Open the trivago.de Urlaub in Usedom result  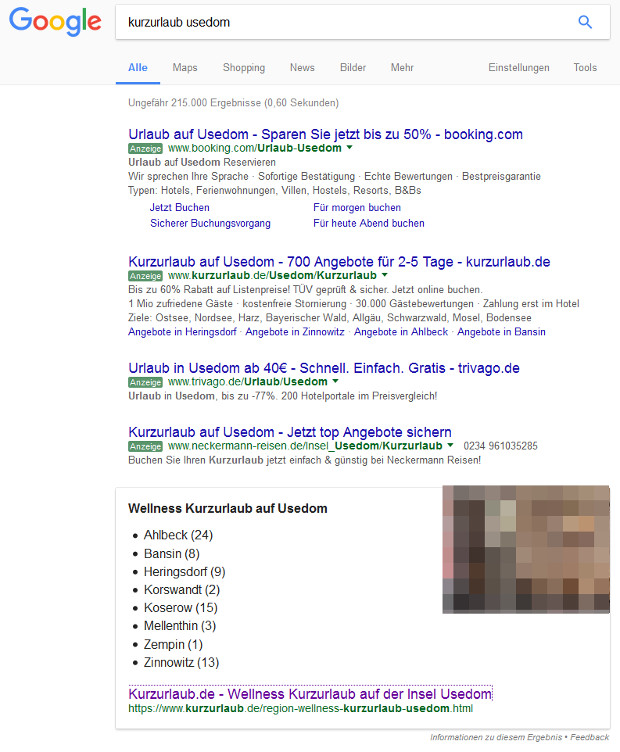pos(324,368)
